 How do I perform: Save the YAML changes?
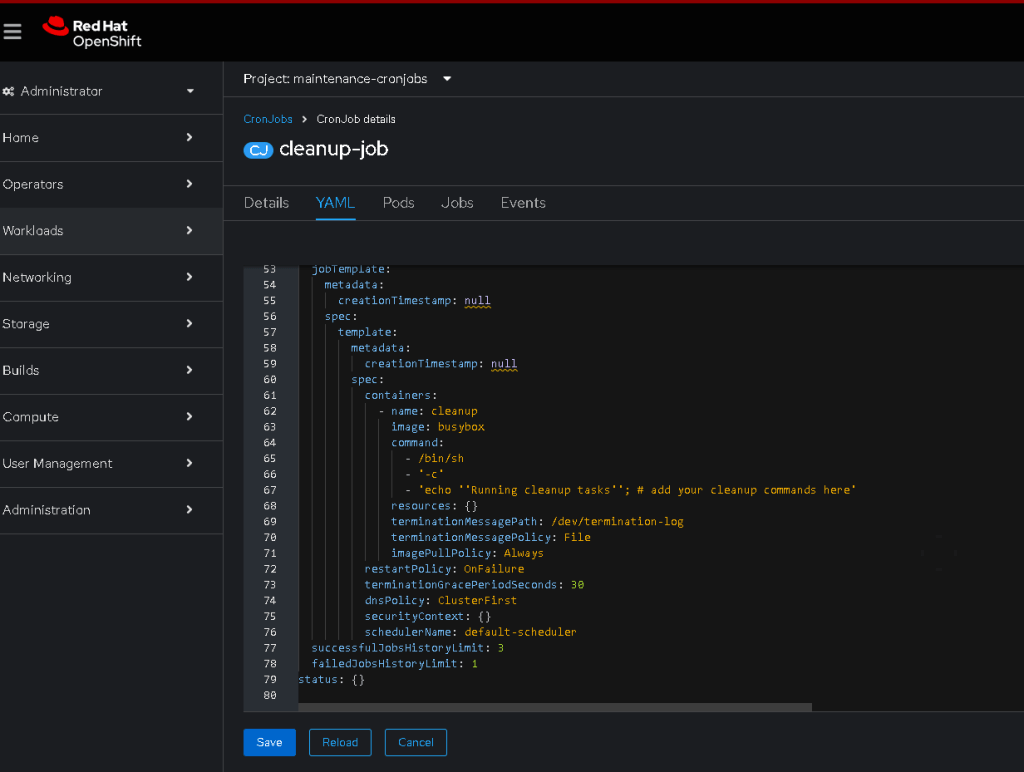tap(270, 743)
